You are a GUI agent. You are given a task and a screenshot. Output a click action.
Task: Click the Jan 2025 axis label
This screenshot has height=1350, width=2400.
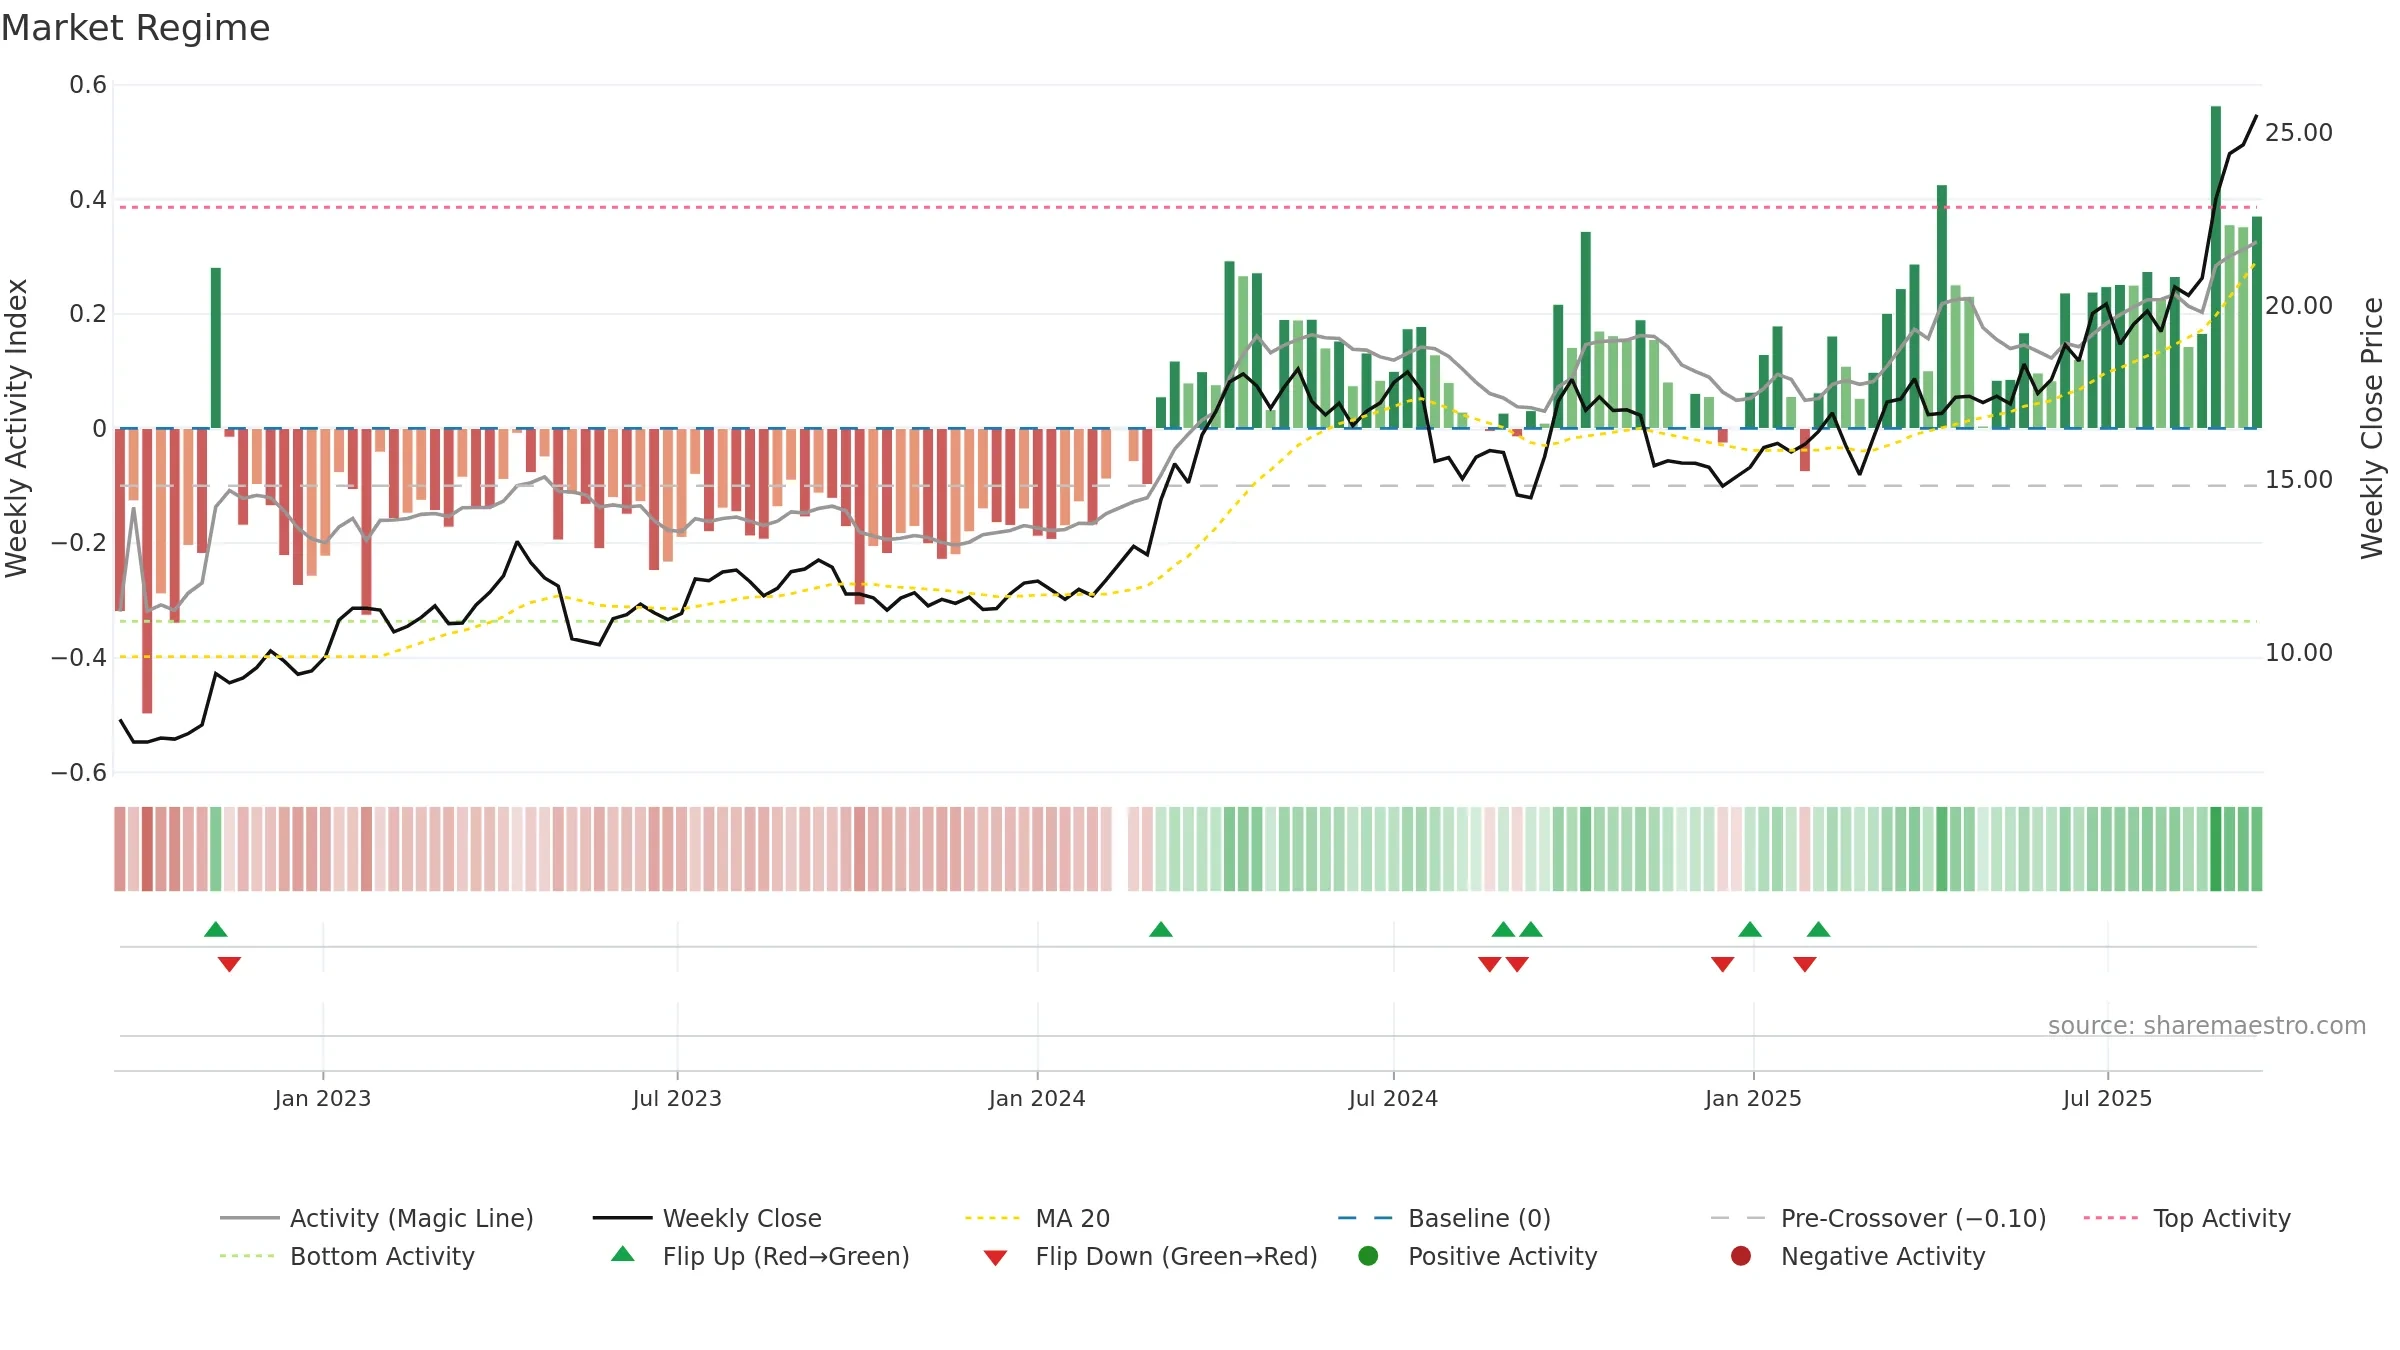(x=1753, y=1098)
